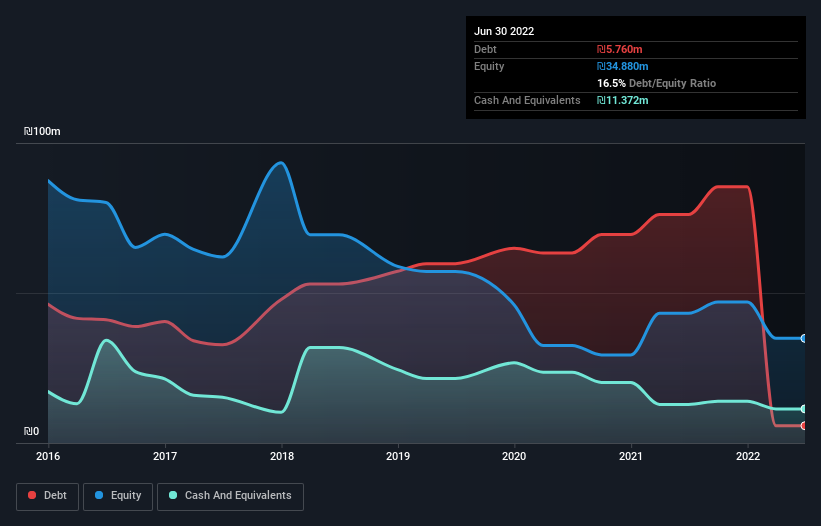The height and width of the screenshot is (526, 821).
Task: Select the 2019 x-axis label
Action: 398,456
